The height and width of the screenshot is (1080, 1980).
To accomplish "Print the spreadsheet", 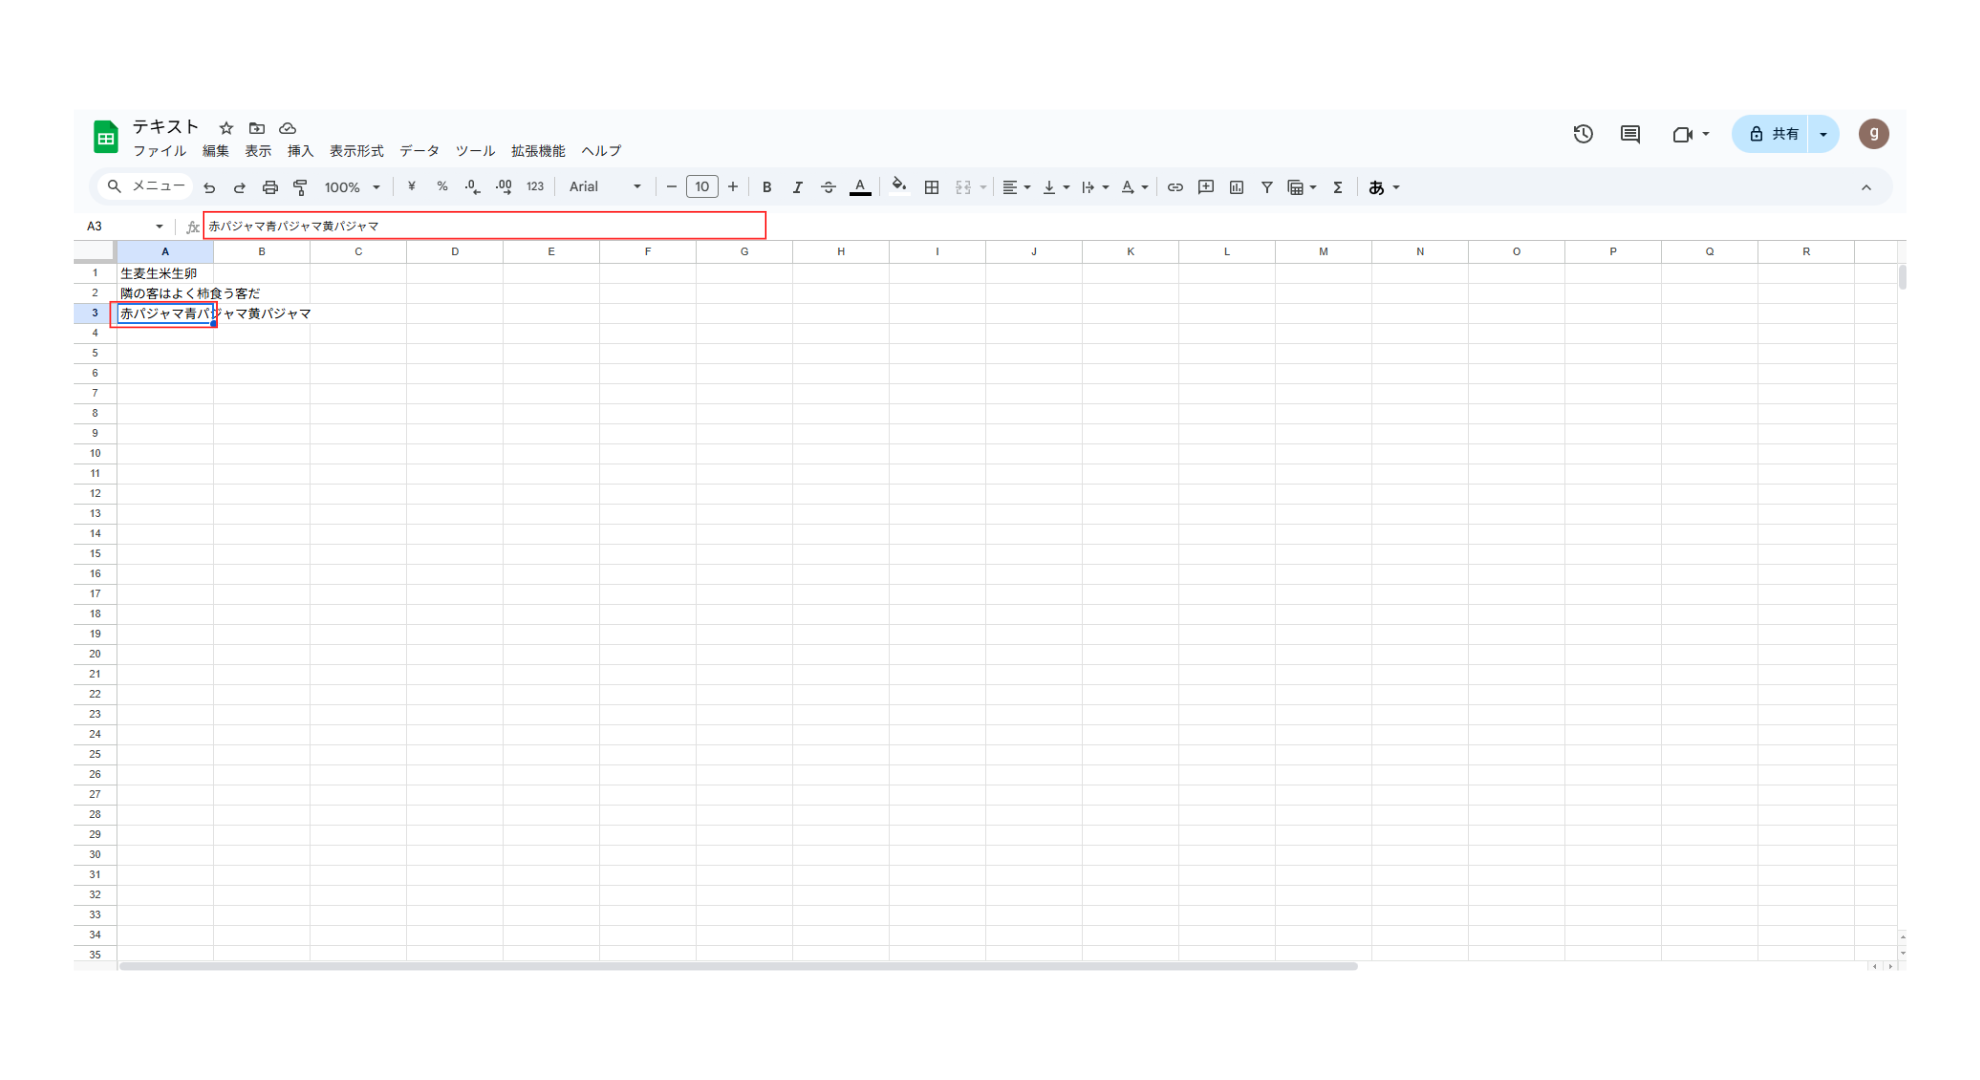I will 270,187.
